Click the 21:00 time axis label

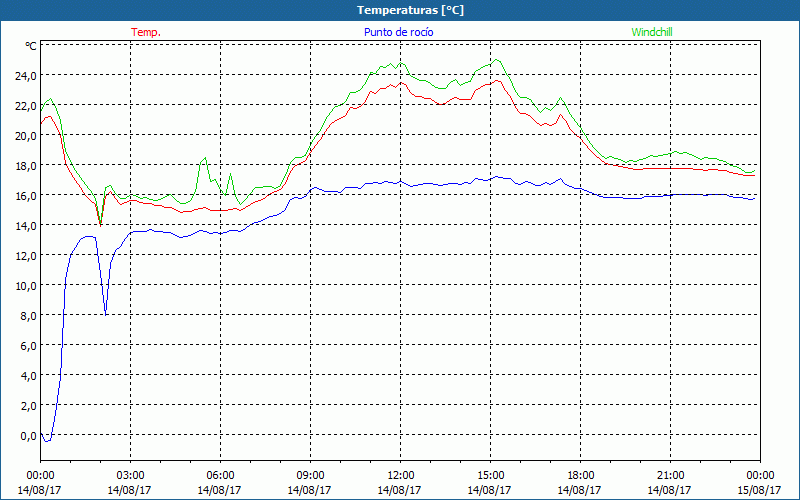tap(670, 476)
